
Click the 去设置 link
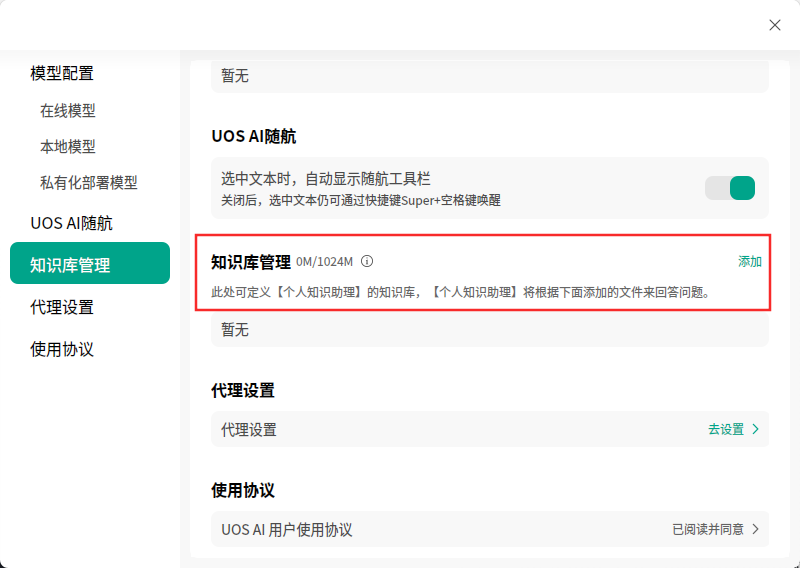726,429
